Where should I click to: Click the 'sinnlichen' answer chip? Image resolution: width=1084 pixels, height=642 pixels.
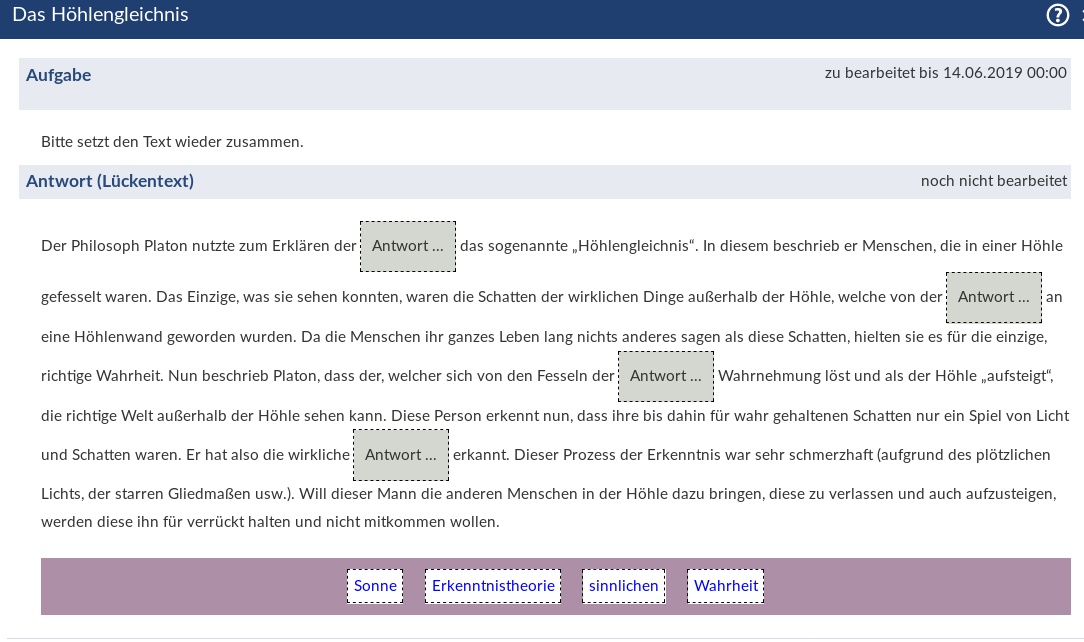coord(624,586)
